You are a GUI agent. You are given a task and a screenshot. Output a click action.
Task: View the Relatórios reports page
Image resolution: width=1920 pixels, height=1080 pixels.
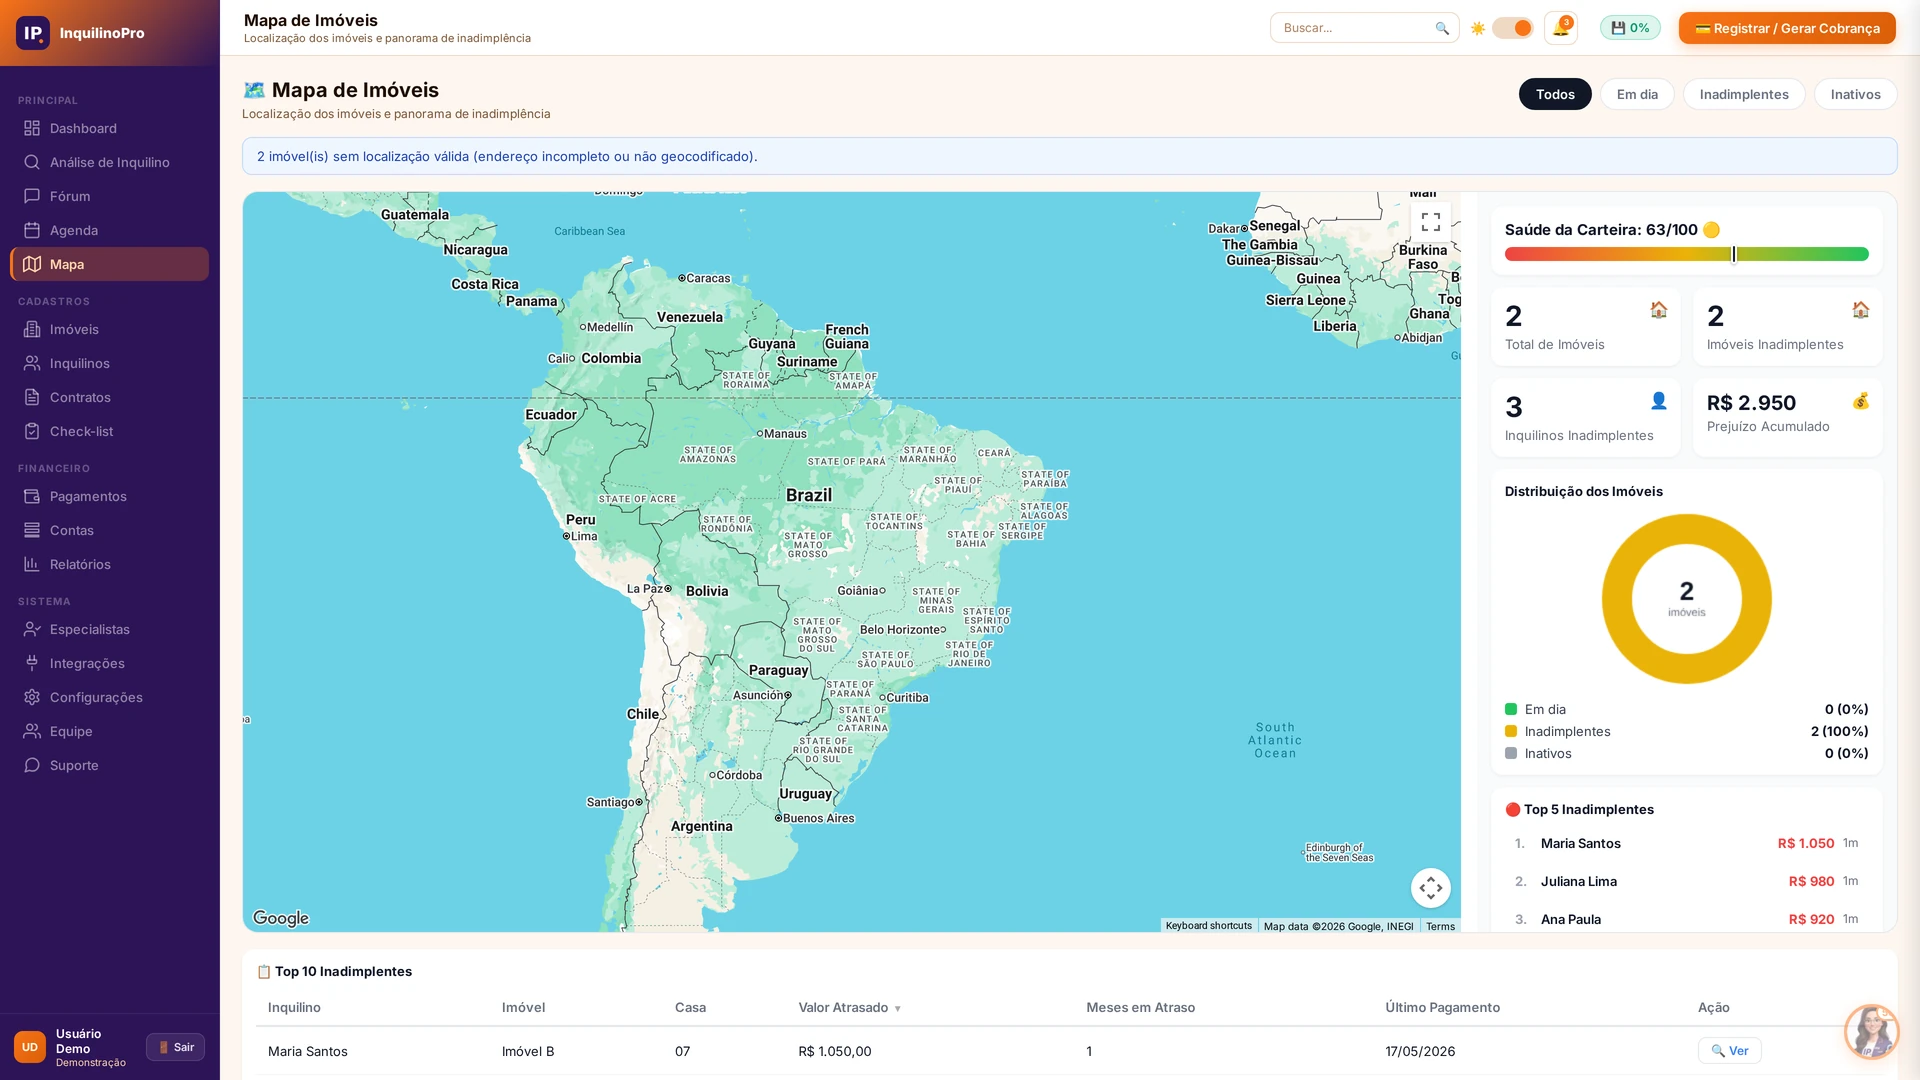[110, 564]
